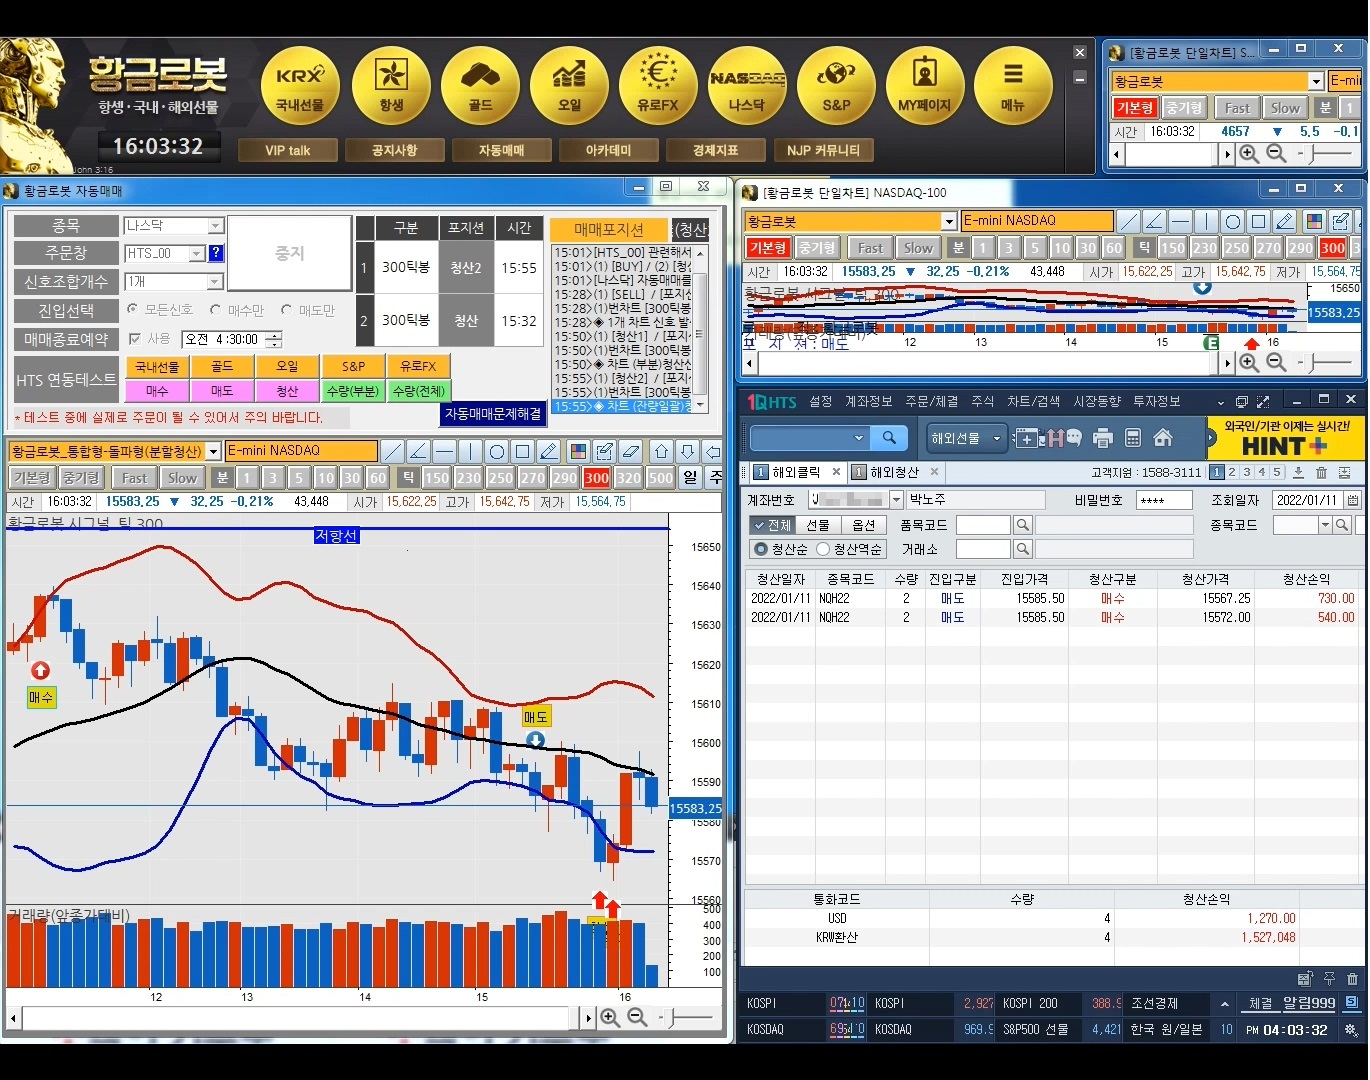The height and width of the screenshot is (1080, 1370).
Task: Open the 설정 menu in 1QHTS
Action: (821, 401)
